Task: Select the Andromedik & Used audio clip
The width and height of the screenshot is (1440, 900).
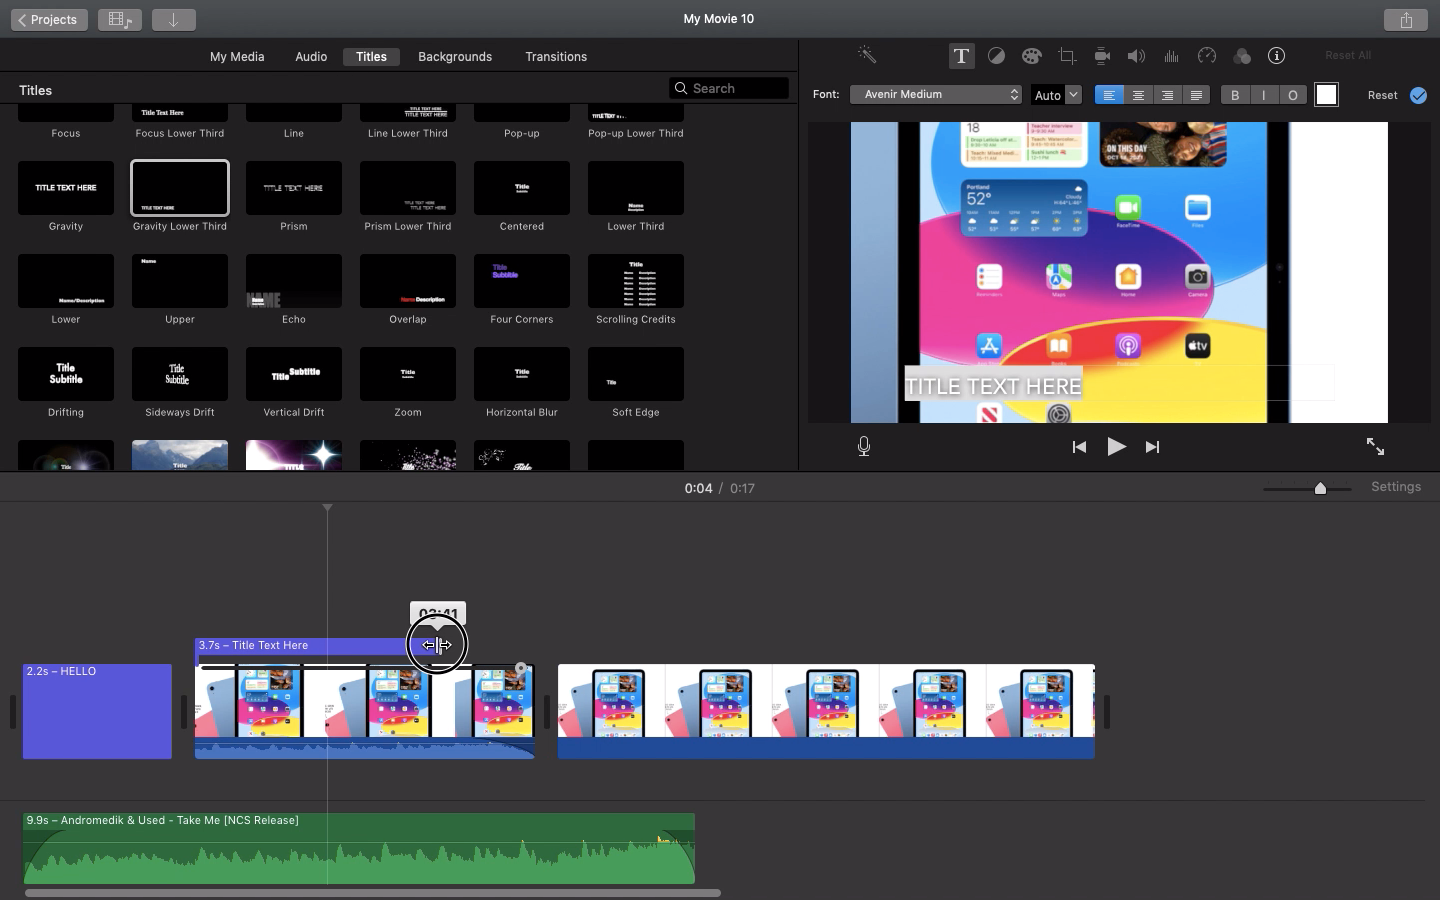Action: point(359,848)
